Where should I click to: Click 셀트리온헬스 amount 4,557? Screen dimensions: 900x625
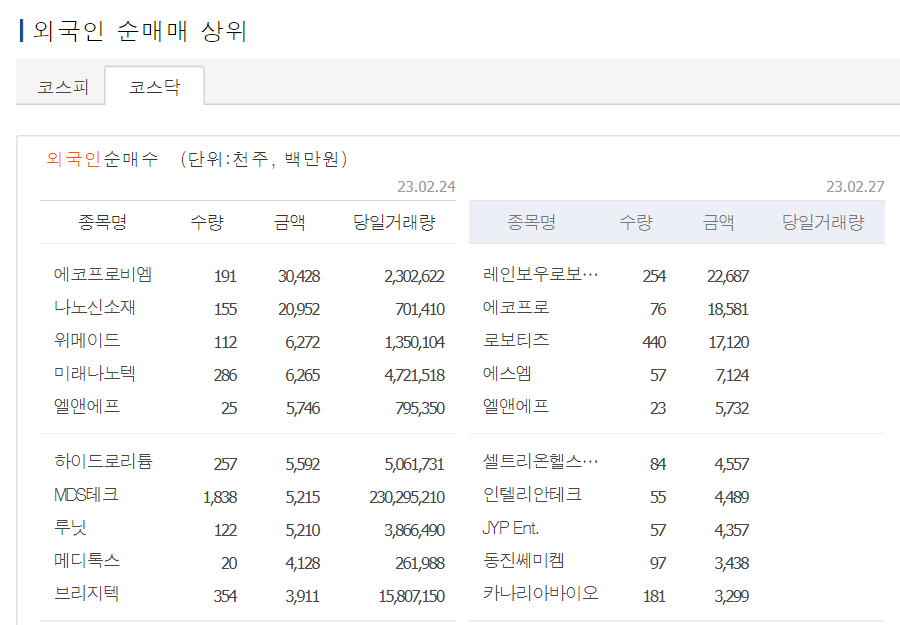coord(731,464)
